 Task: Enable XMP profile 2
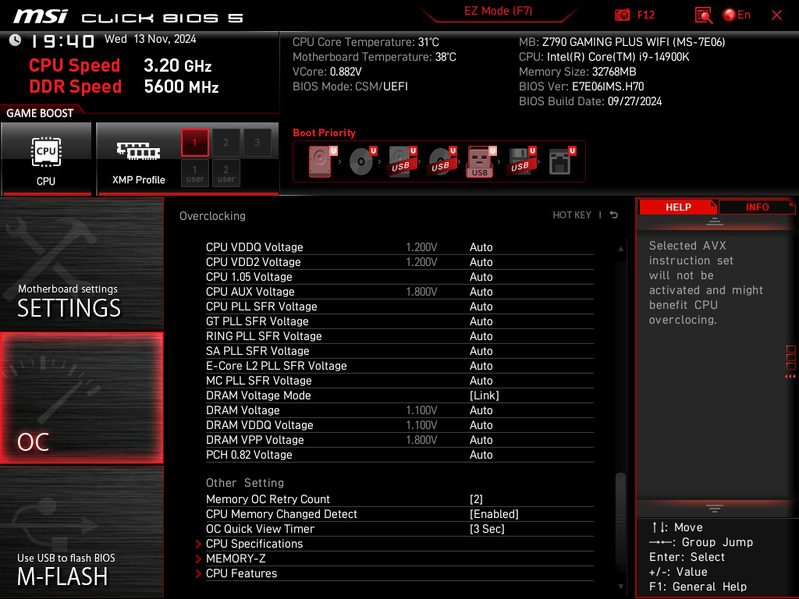click(226, 143)
